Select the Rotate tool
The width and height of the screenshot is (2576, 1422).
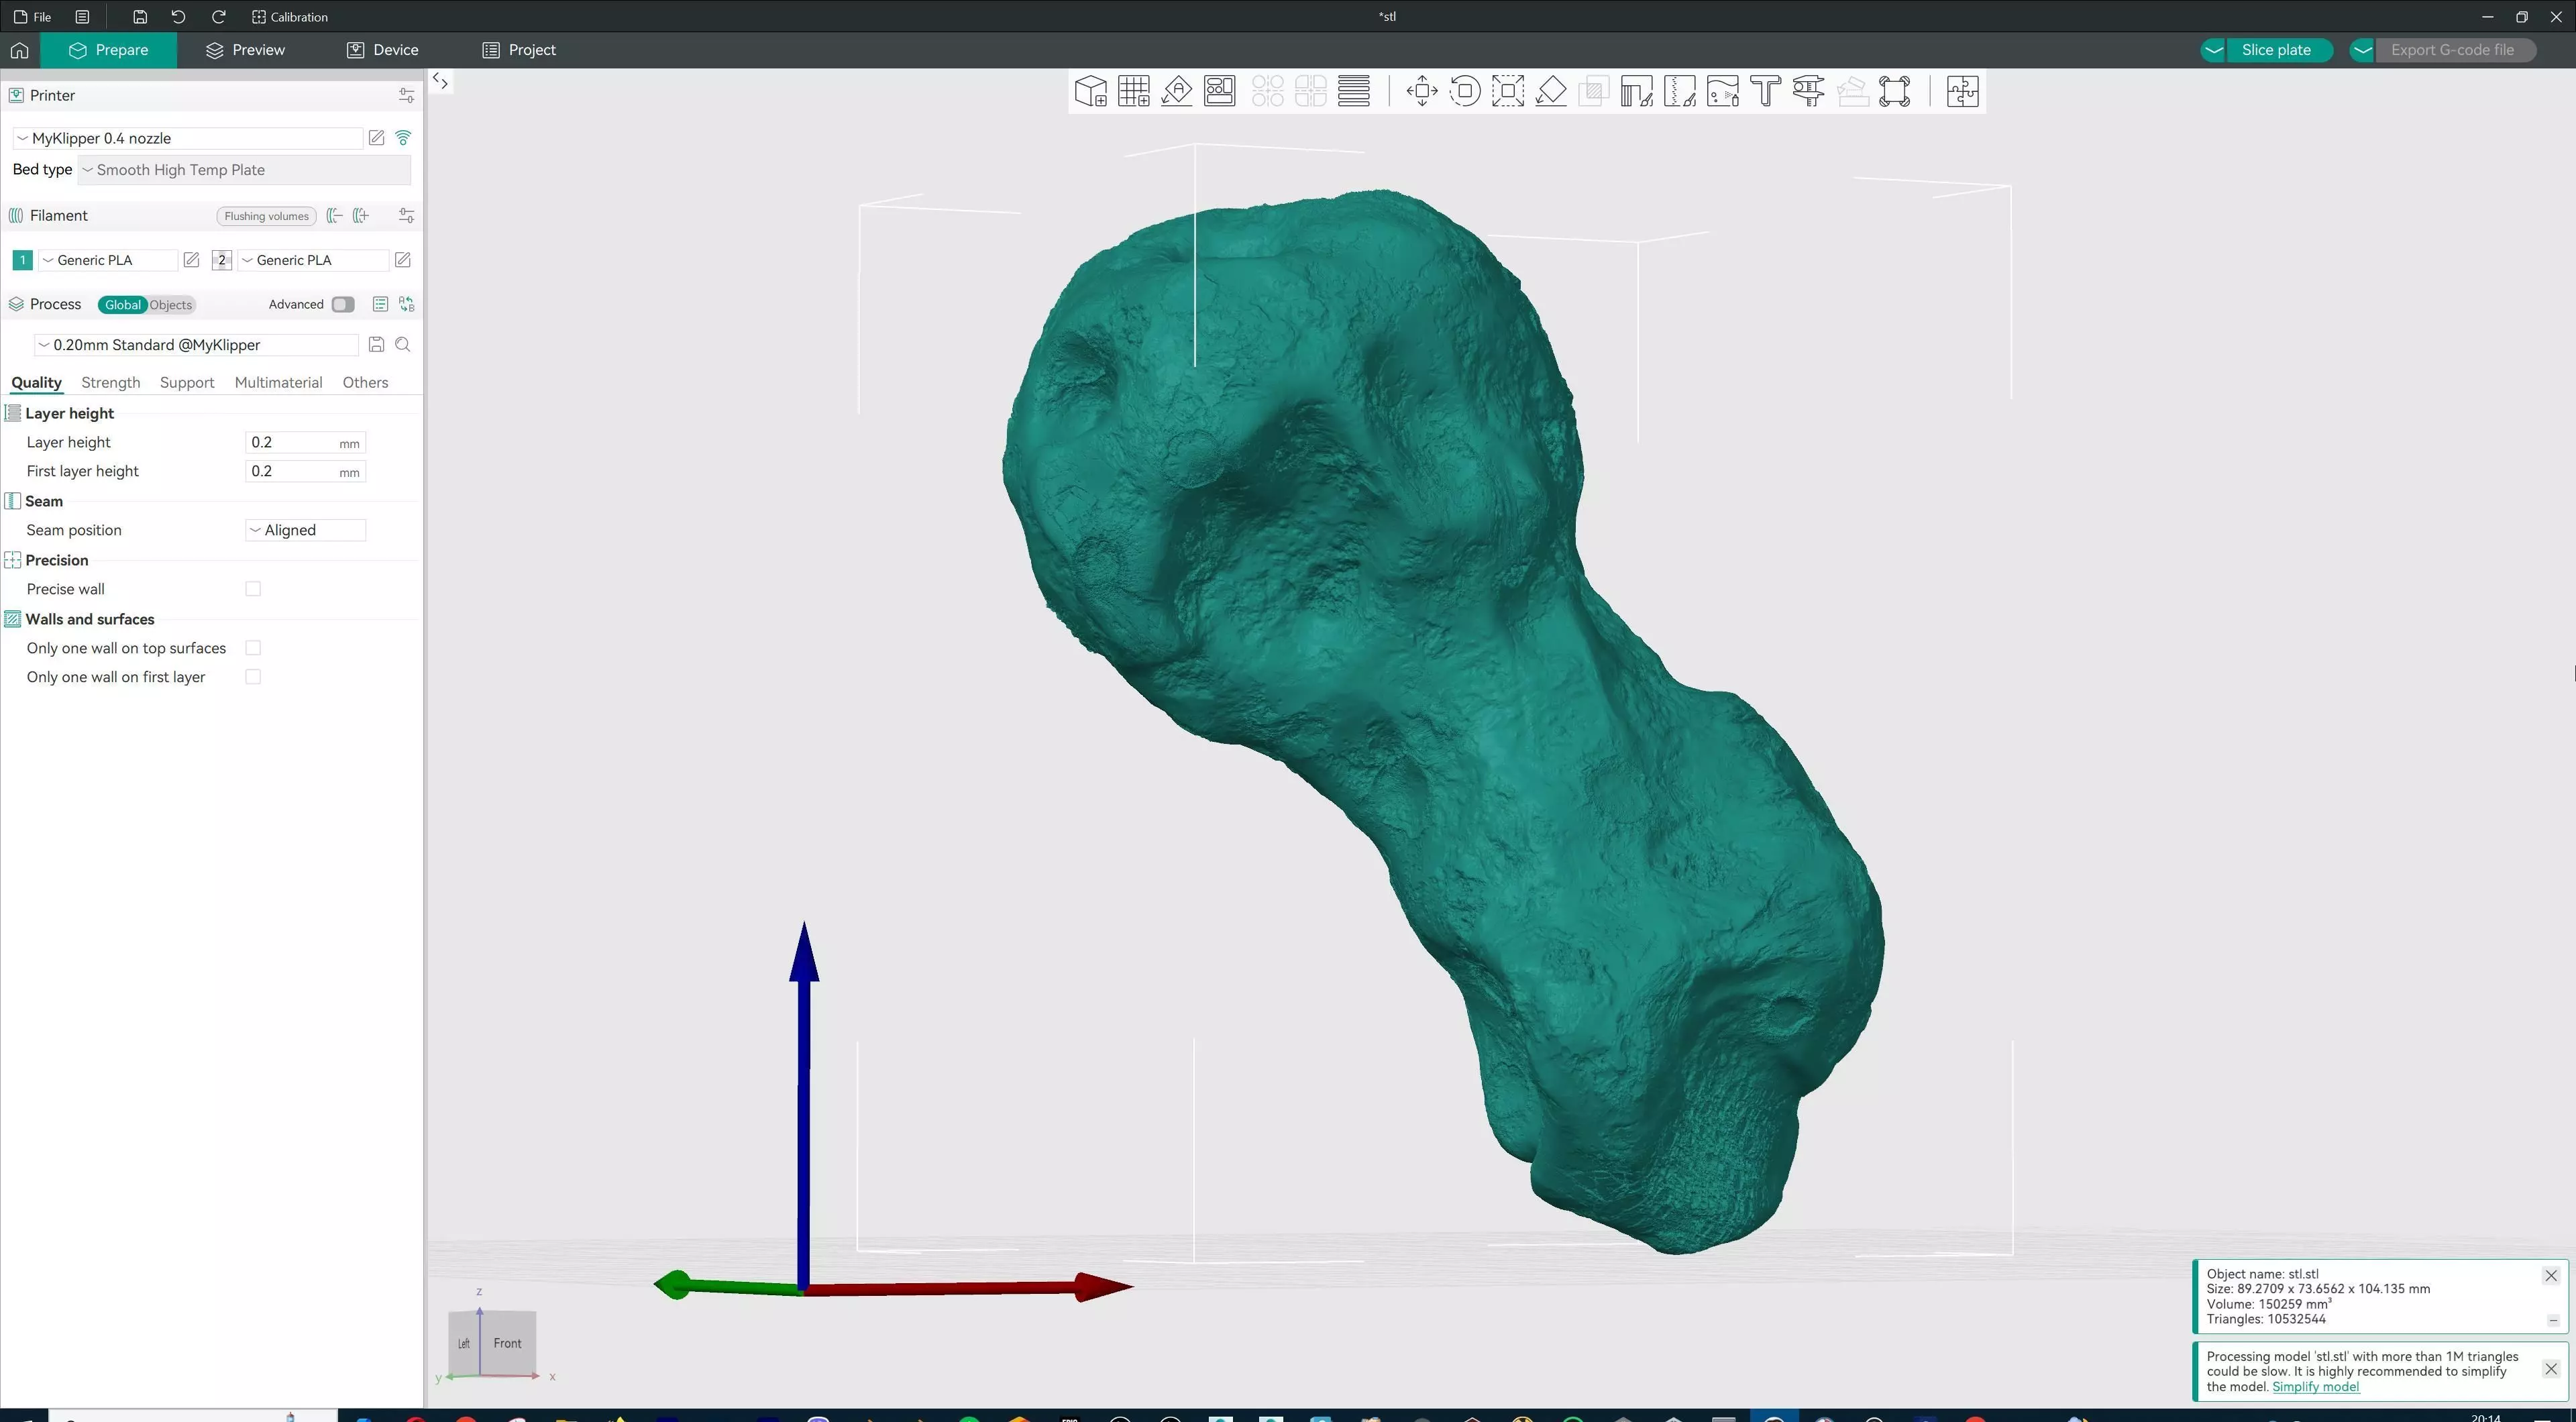(x=1465, y=91)
